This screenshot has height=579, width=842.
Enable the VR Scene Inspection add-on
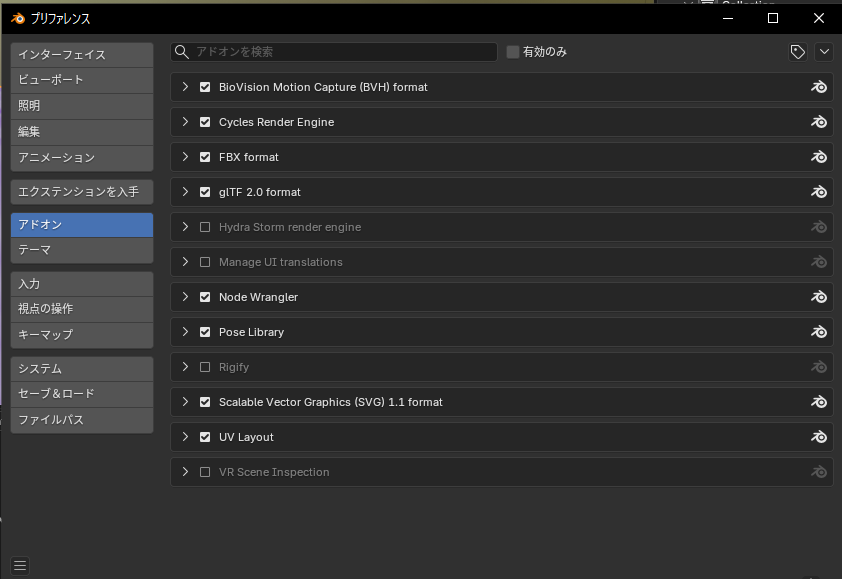click(205, 472)
